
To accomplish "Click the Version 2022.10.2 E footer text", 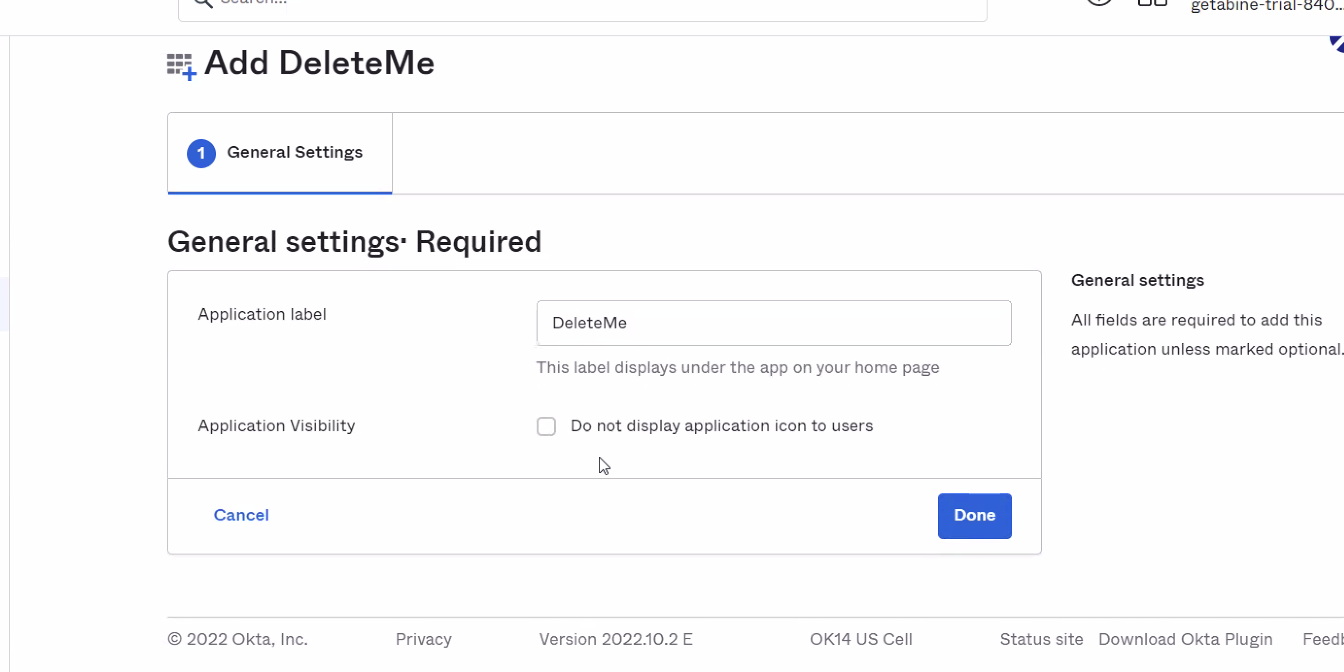I will [x=615, y=639].
